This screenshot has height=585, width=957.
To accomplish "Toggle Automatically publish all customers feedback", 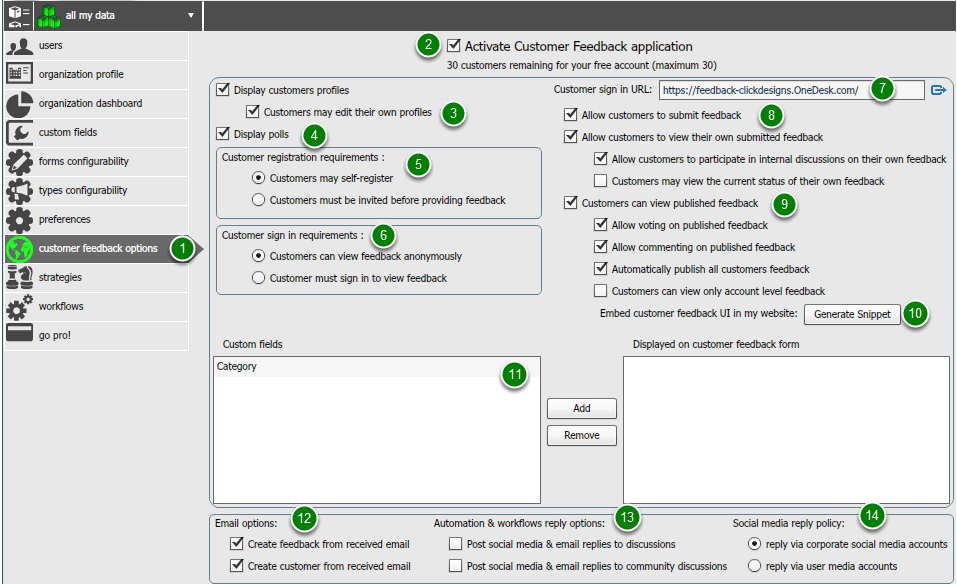I will coord(601,268).
